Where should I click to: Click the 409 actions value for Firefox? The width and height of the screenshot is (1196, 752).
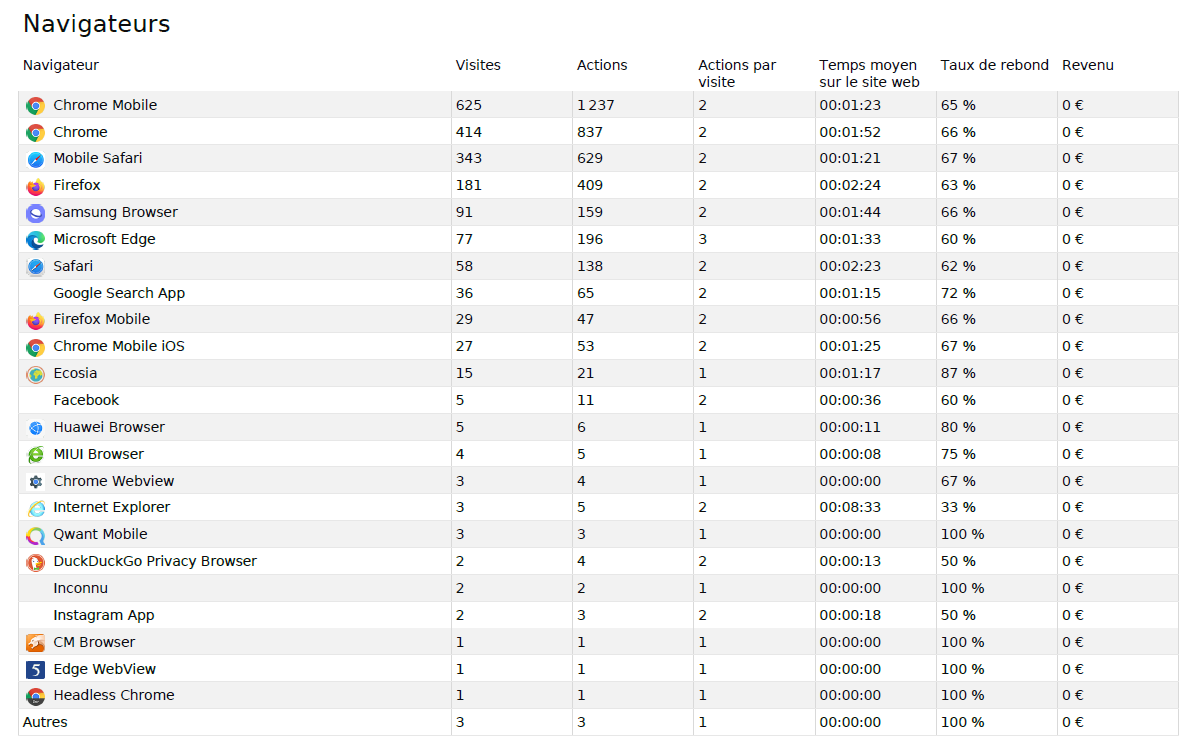pos(590,185)
